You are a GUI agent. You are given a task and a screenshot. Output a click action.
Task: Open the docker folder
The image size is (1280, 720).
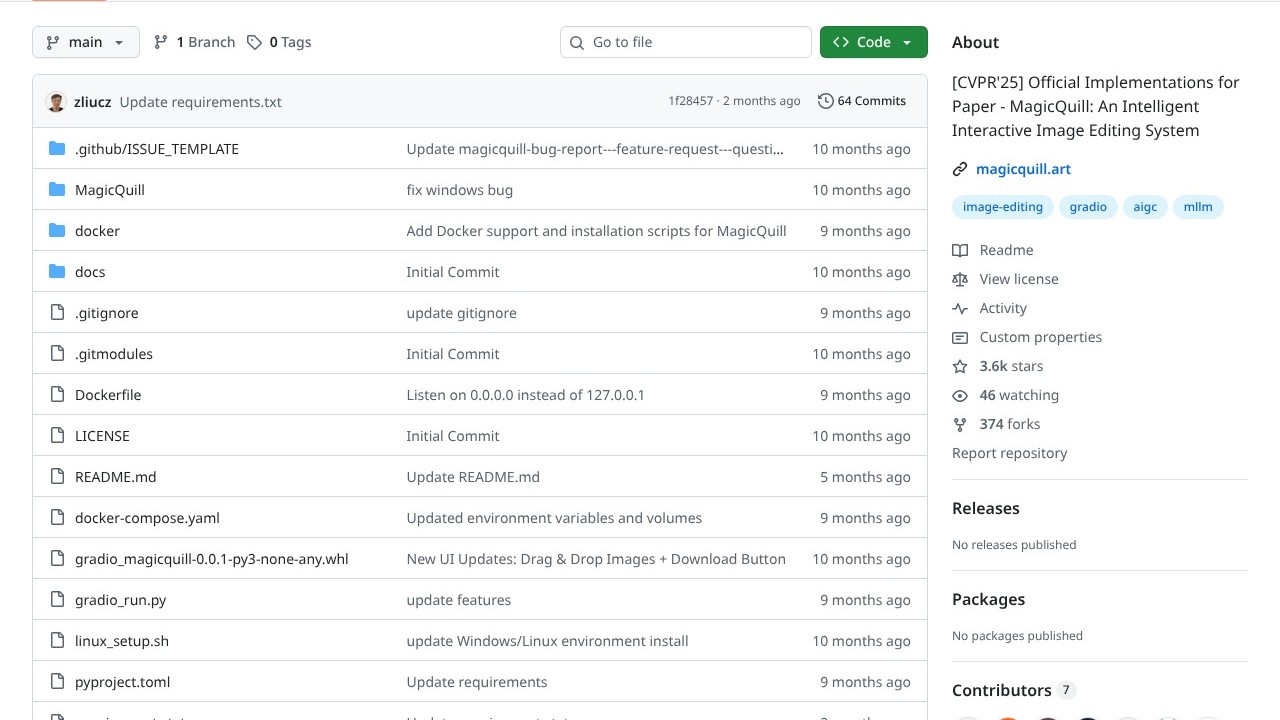[x=97, y=231]
